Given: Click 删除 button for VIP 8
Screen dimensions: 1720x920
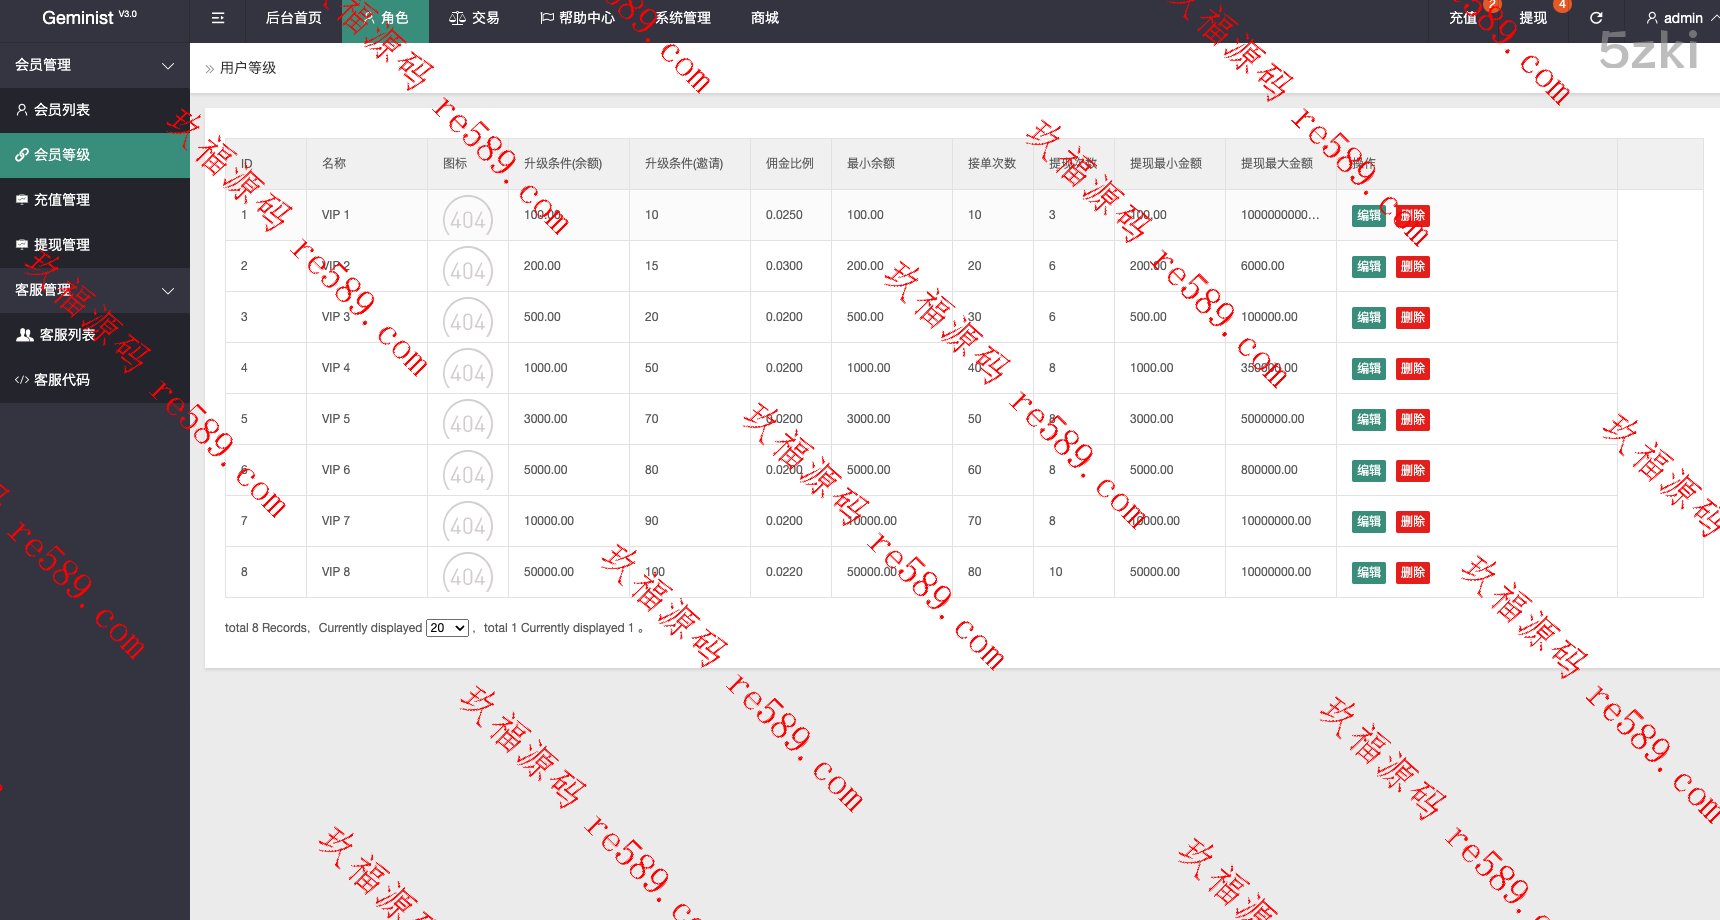Looking at the screenshot, I should (1412, 573).
